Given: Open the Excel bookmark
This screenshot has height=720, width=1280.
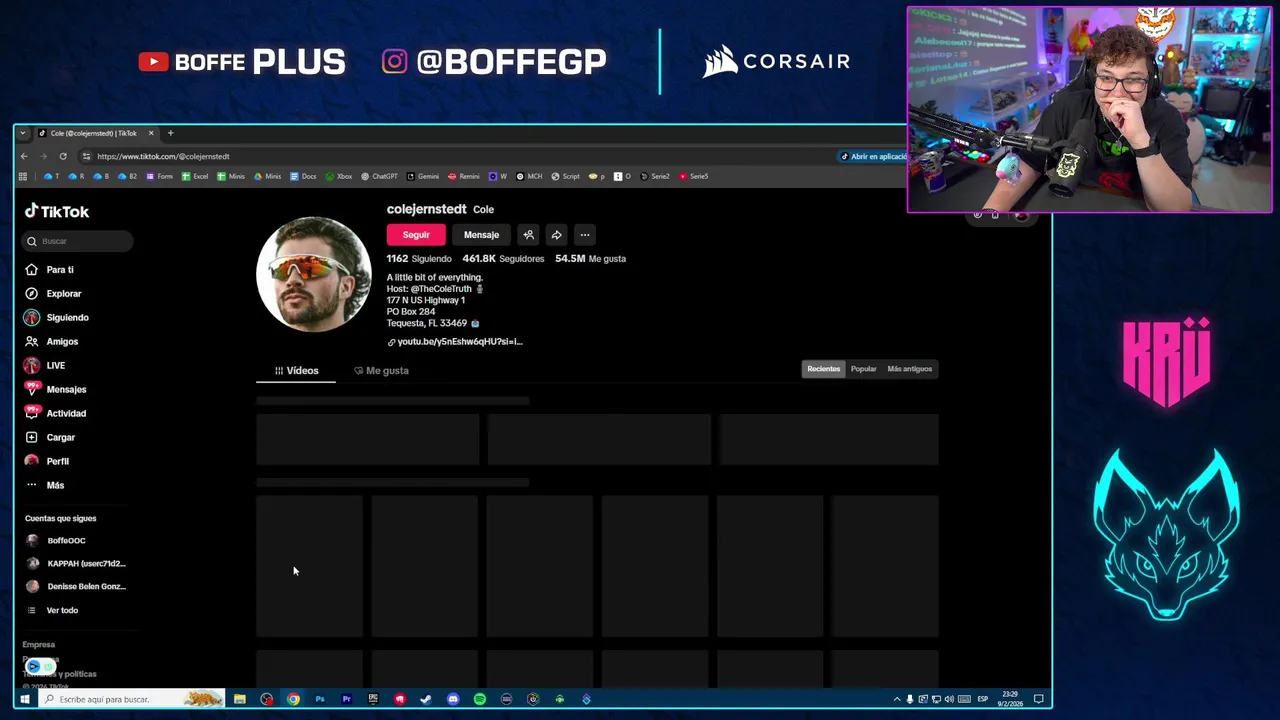Looking at the screenshot, I should click(195, 176).
